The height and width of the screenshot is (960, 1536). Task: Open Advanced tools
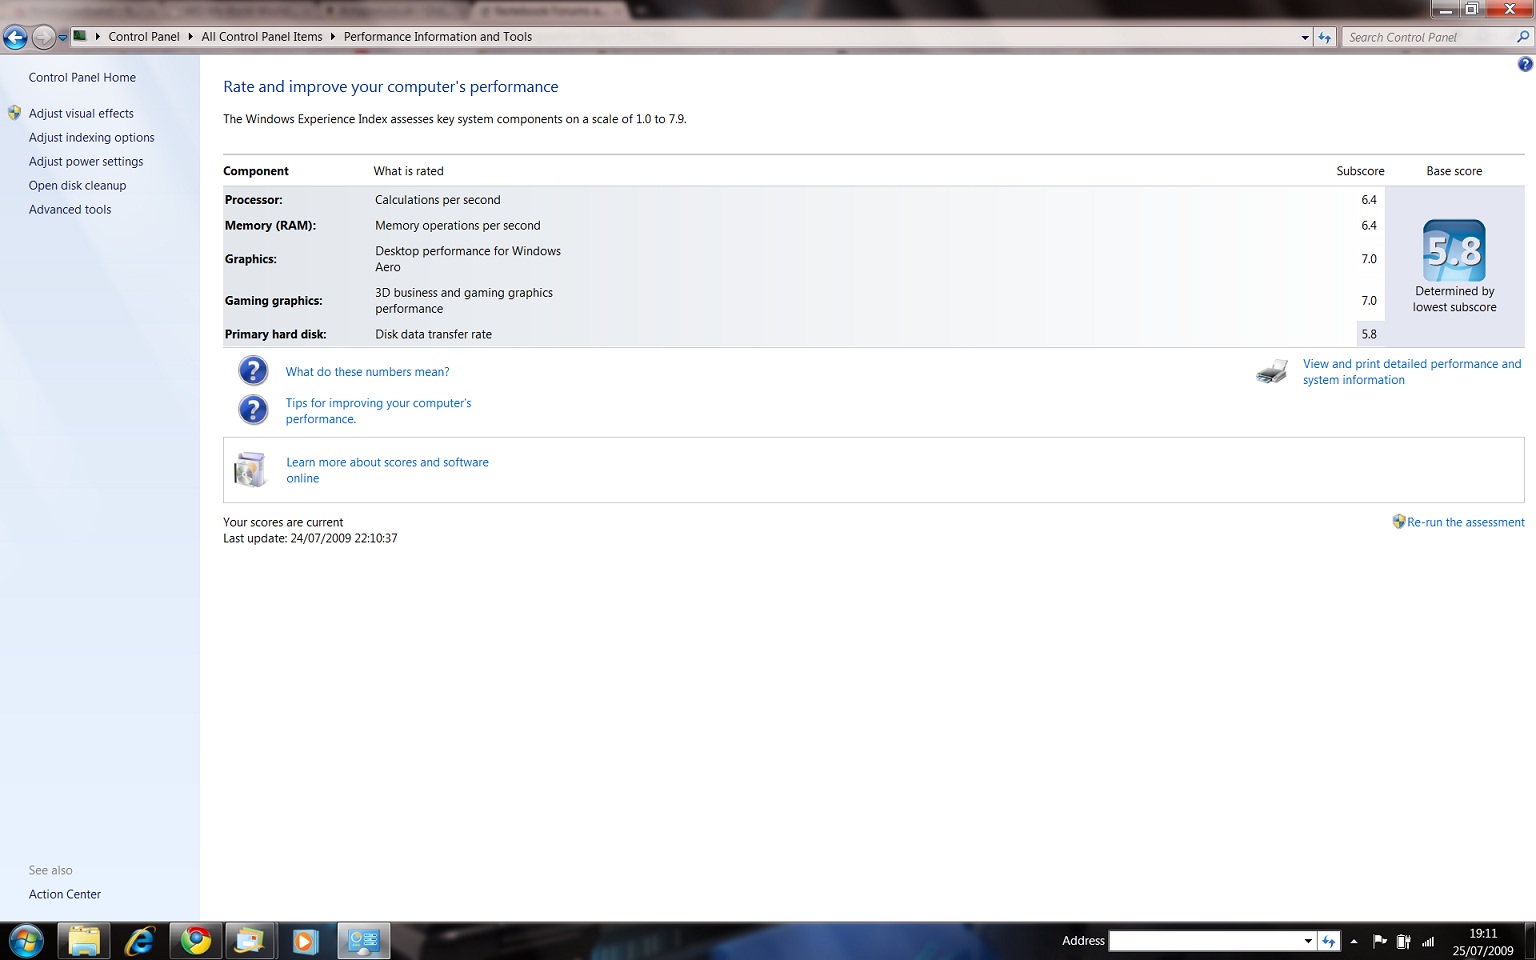point(70,210)
